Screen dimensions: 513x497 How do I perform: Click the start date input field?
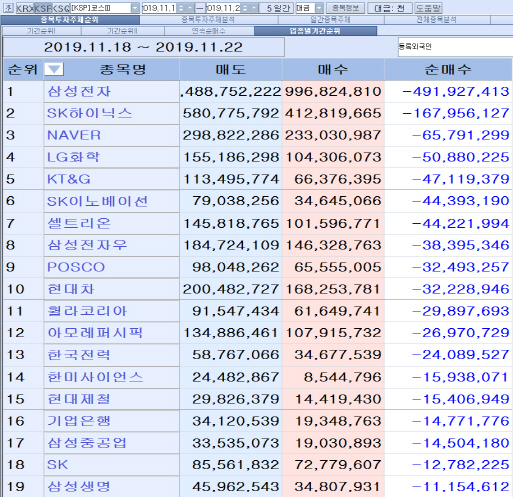tap(159, 8)
